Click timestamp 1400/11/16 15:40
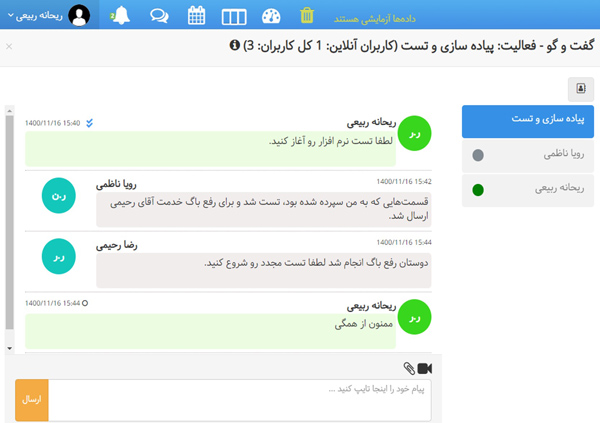This screenshot has height=423, width=600. click(52, 123)
